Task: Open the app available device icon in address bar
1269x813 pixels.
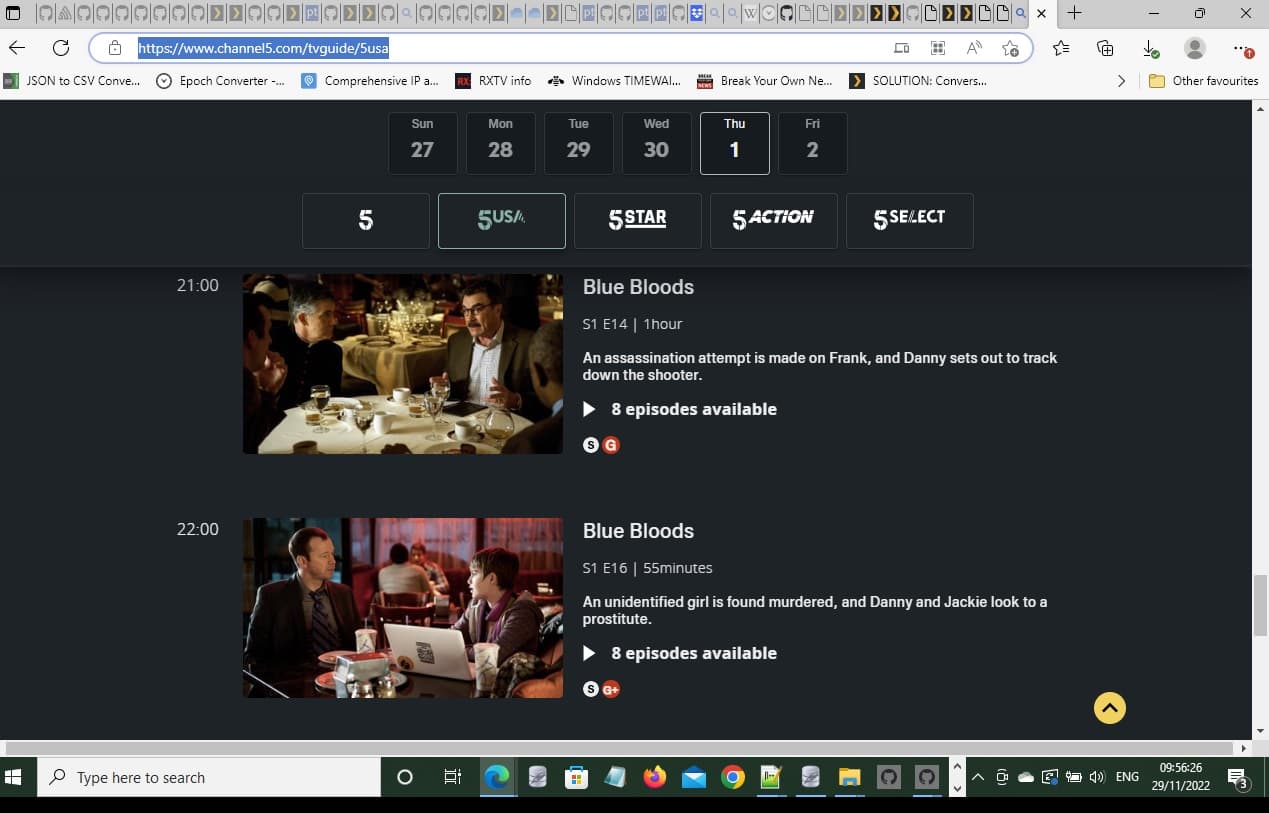Action: point(901,48)
